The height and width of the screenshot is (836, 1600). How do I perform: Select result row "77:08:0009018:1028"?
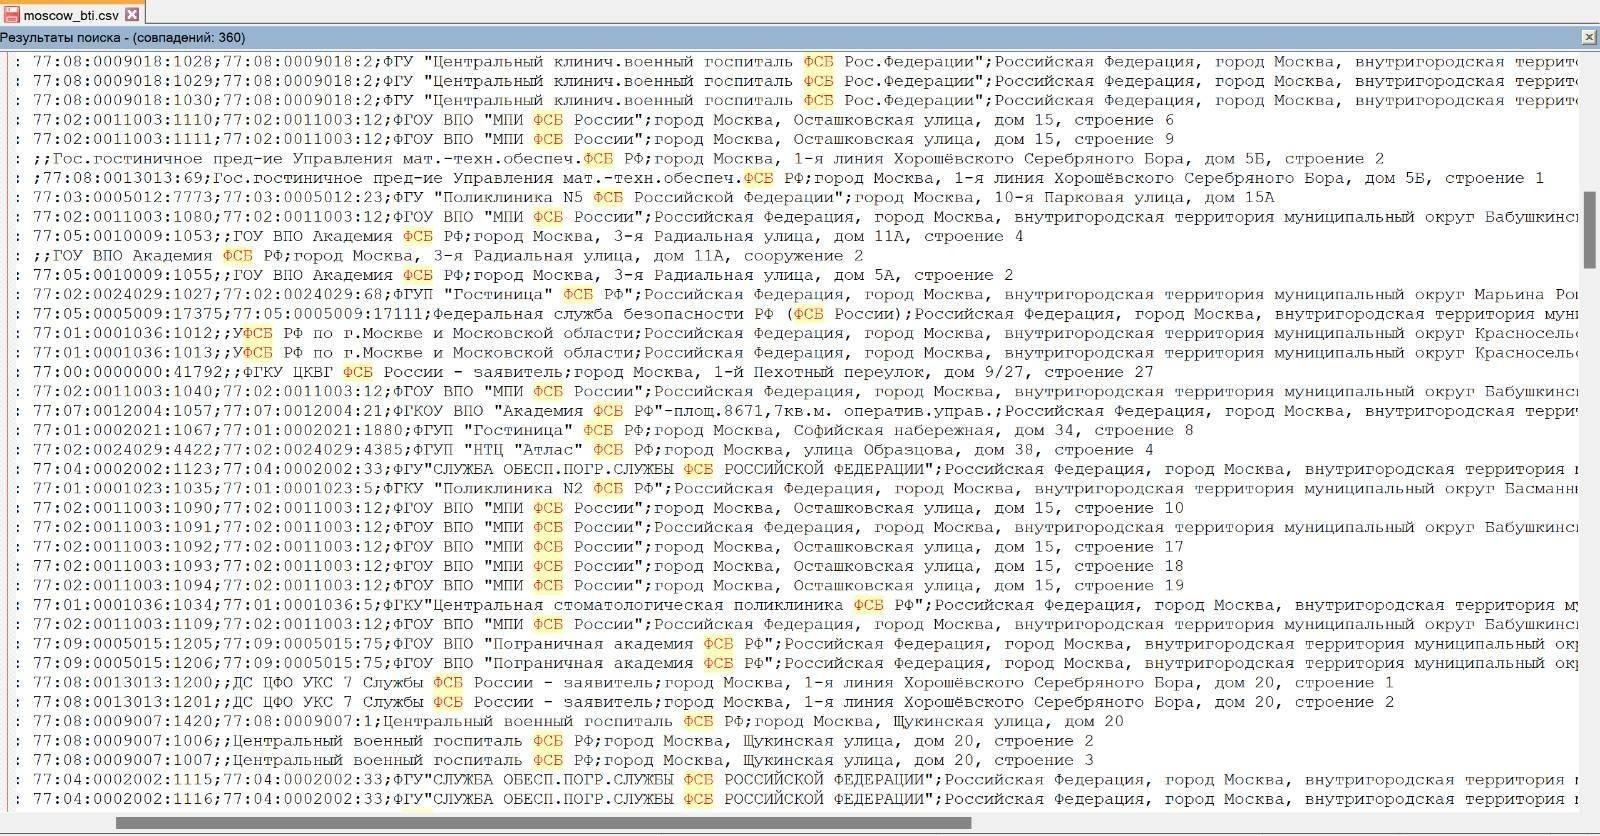pos(796,61)
